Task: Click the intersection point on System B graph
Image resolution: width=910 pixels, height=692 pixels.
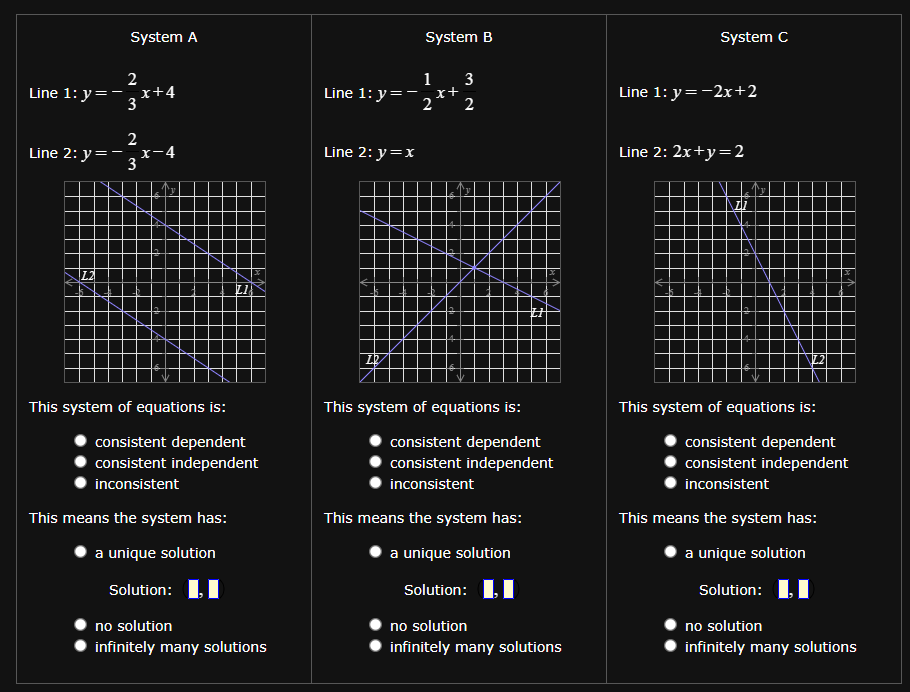Action: point(472,268)
